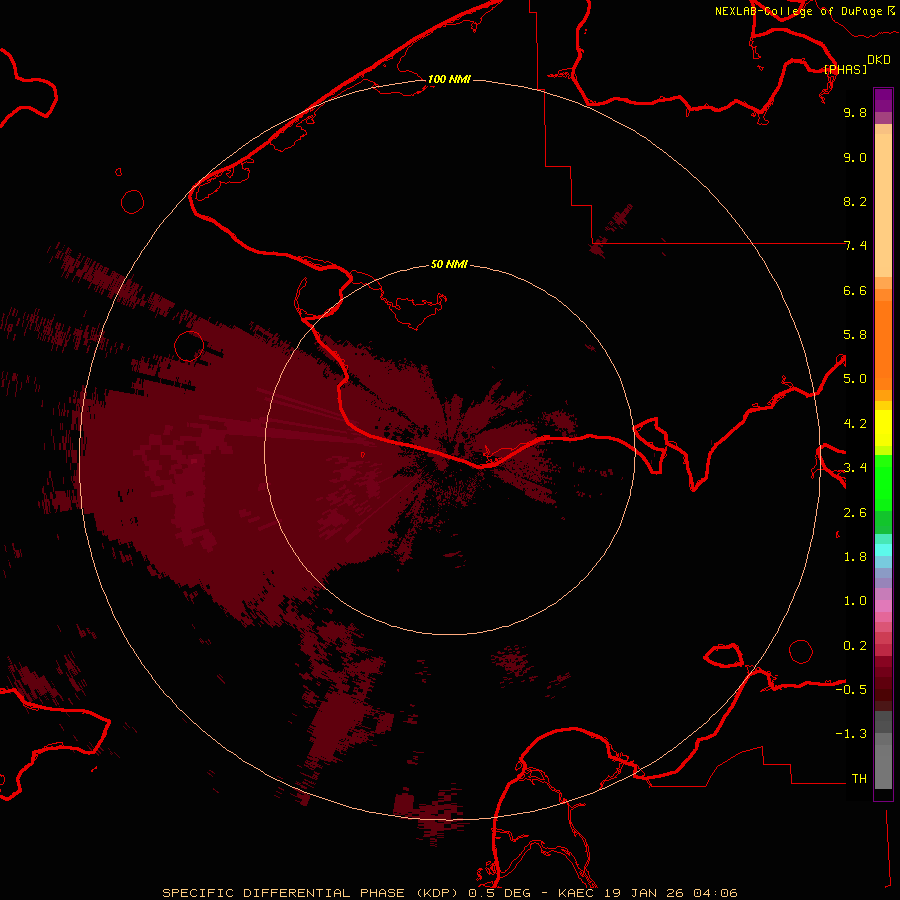Click the -0.5 scale value

[851, 690]
